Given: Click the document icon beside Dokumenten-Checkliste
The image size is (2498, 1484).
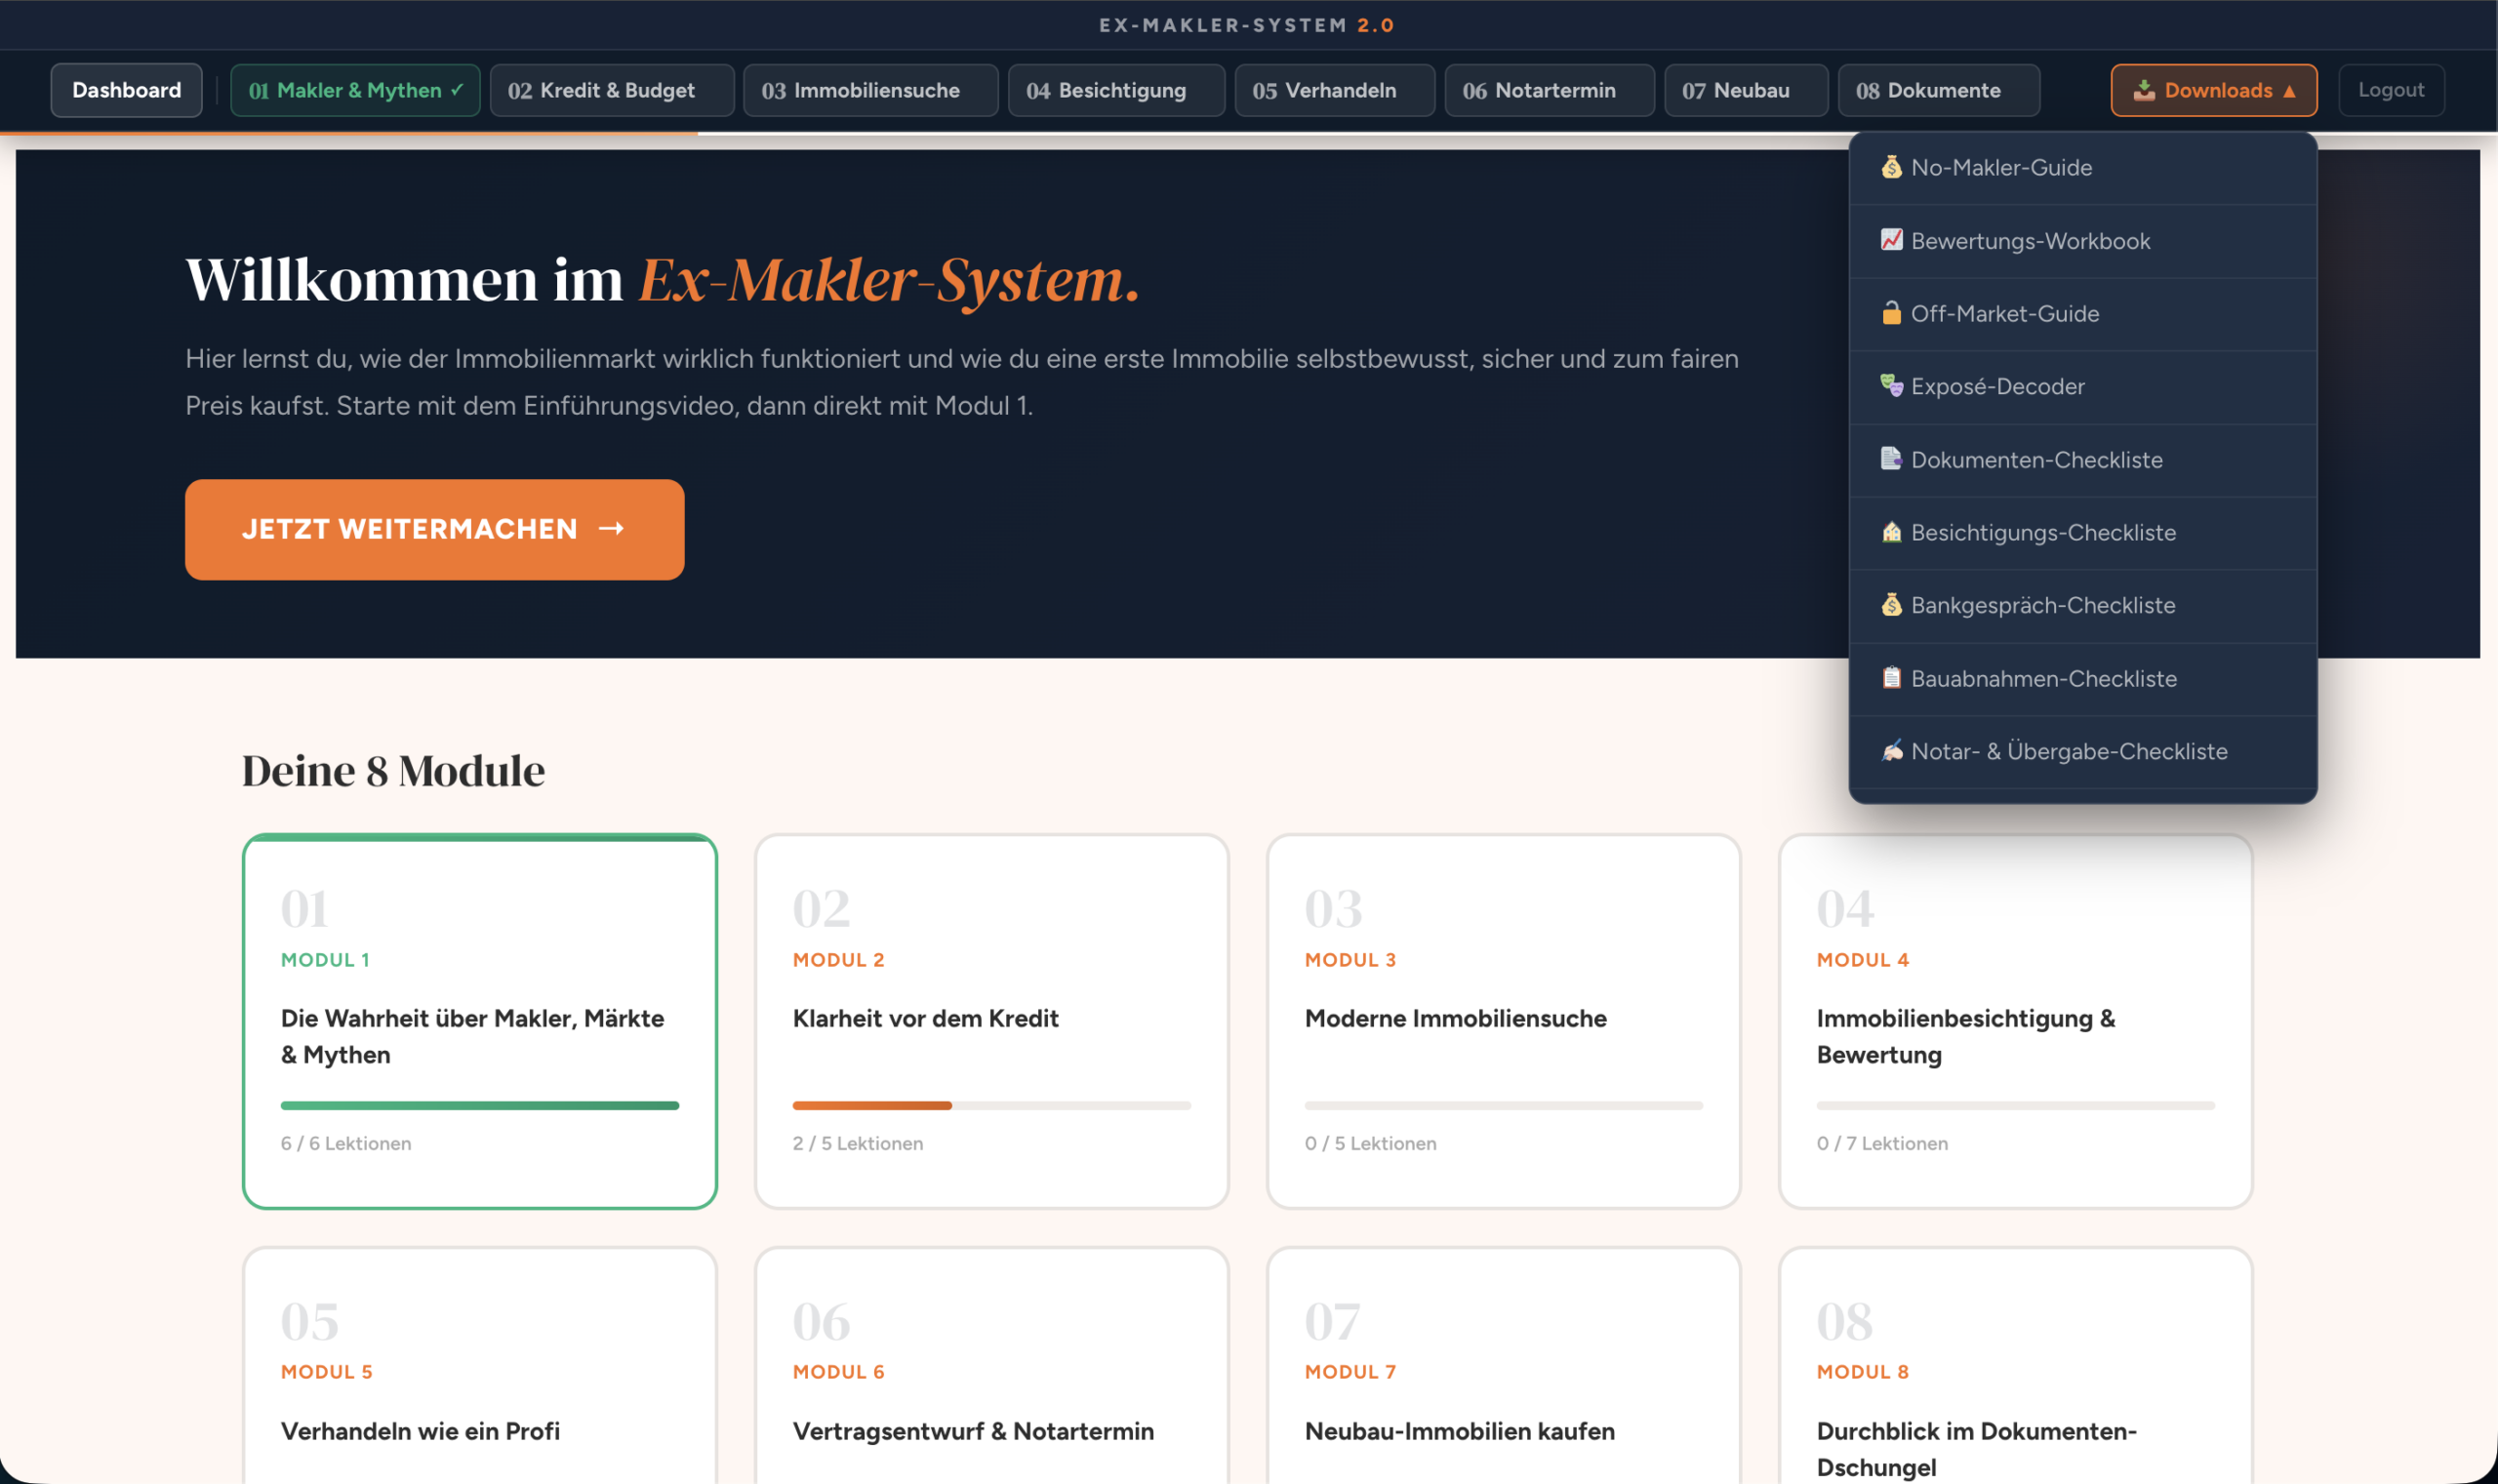Looking at the screenshot, I should 1891,459.
